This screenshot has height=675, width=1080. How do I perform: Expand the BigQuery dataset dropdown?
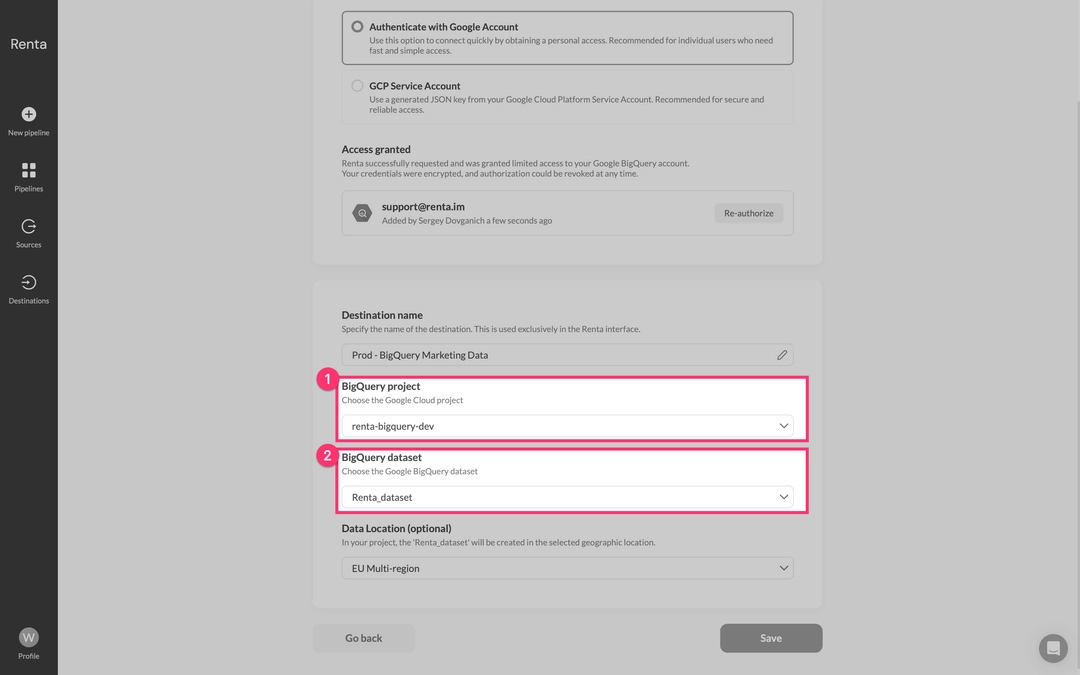[567, 497]
